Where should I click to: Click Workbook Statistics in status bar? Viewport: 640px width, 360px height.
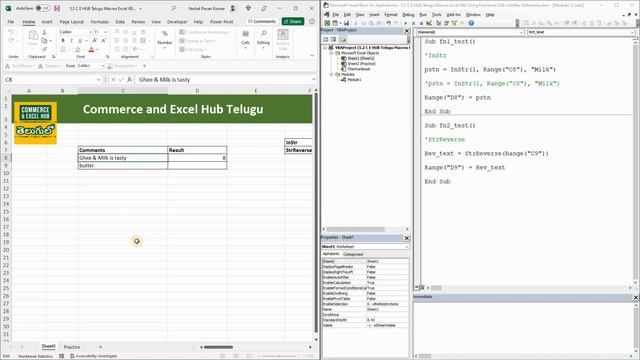pos(35,356)
